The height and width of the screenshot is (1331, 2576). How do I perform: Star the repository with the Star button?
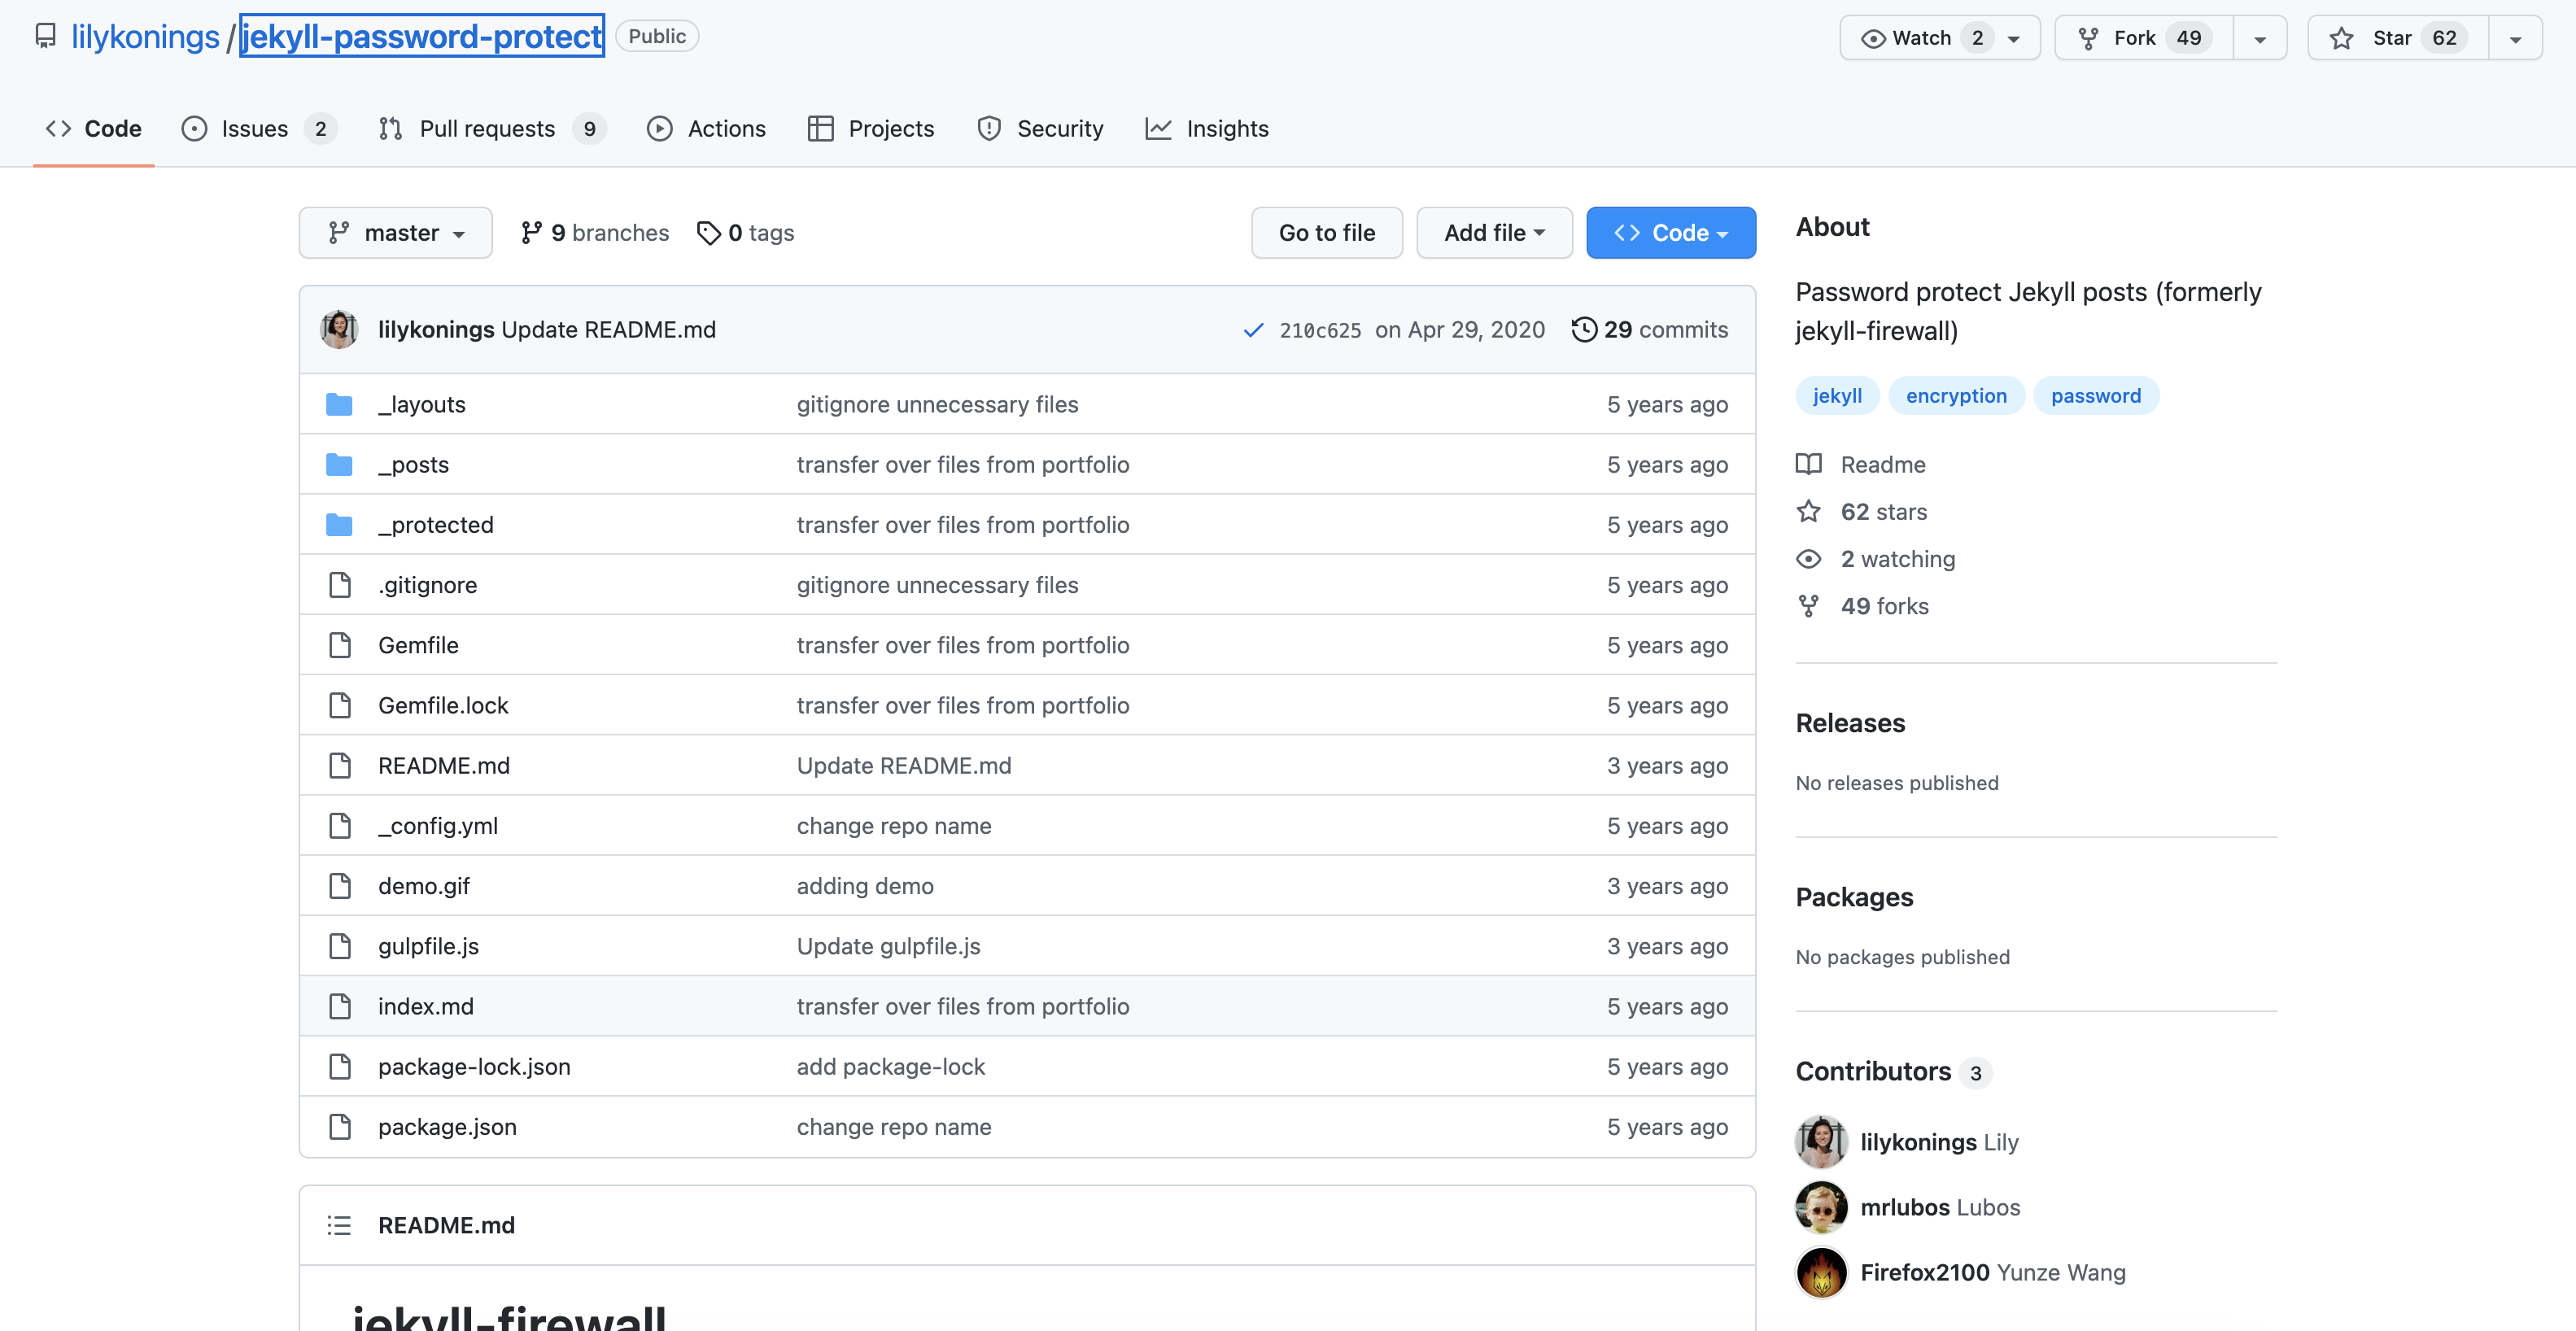pyautogui.click(x=2398, y=38)
